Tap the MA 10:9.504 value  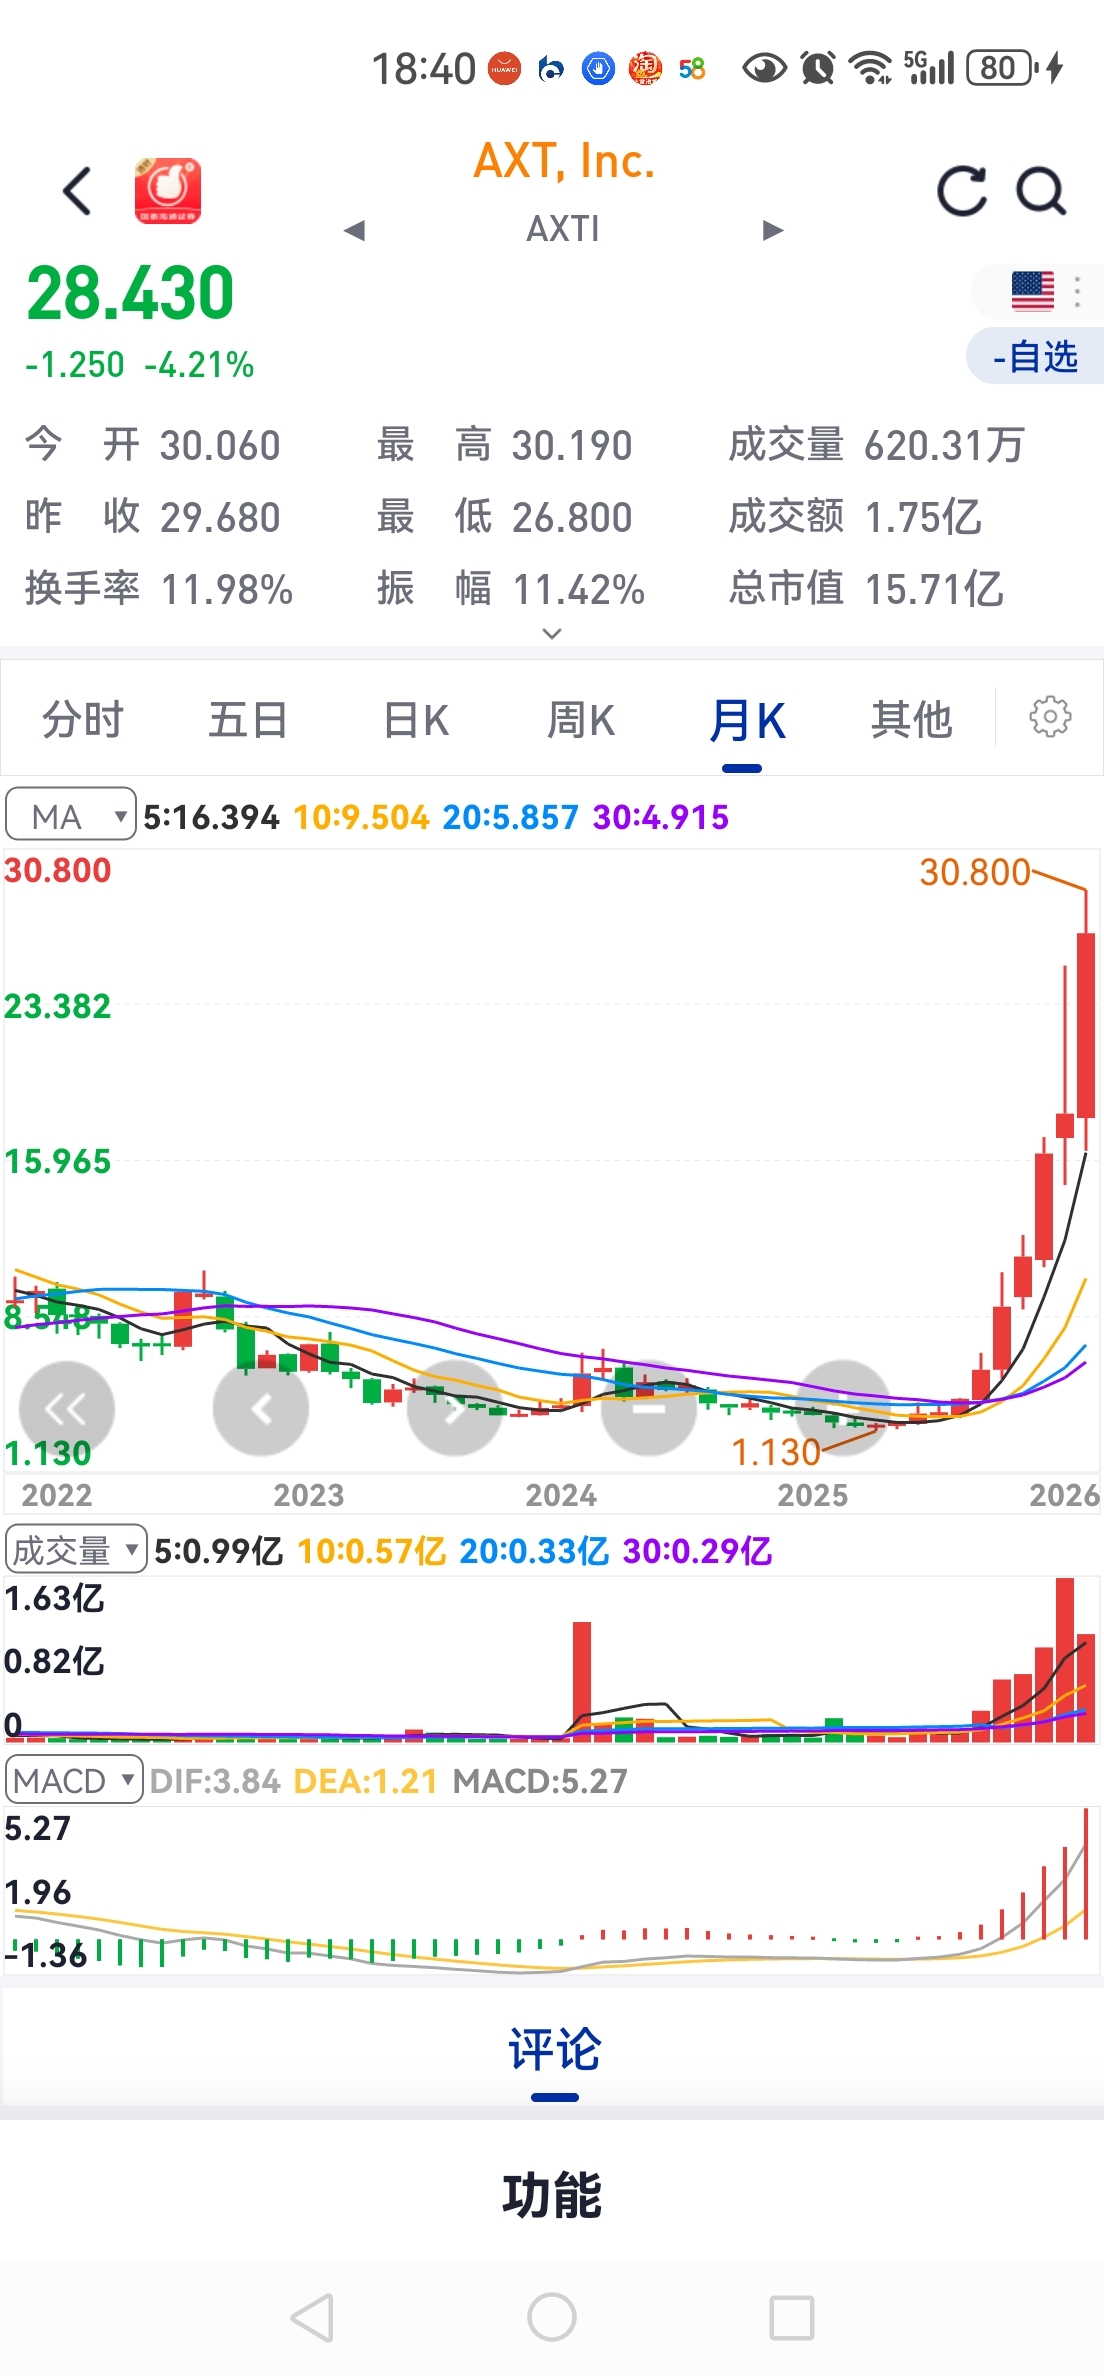pyautogui.click(x=361, y=817)
